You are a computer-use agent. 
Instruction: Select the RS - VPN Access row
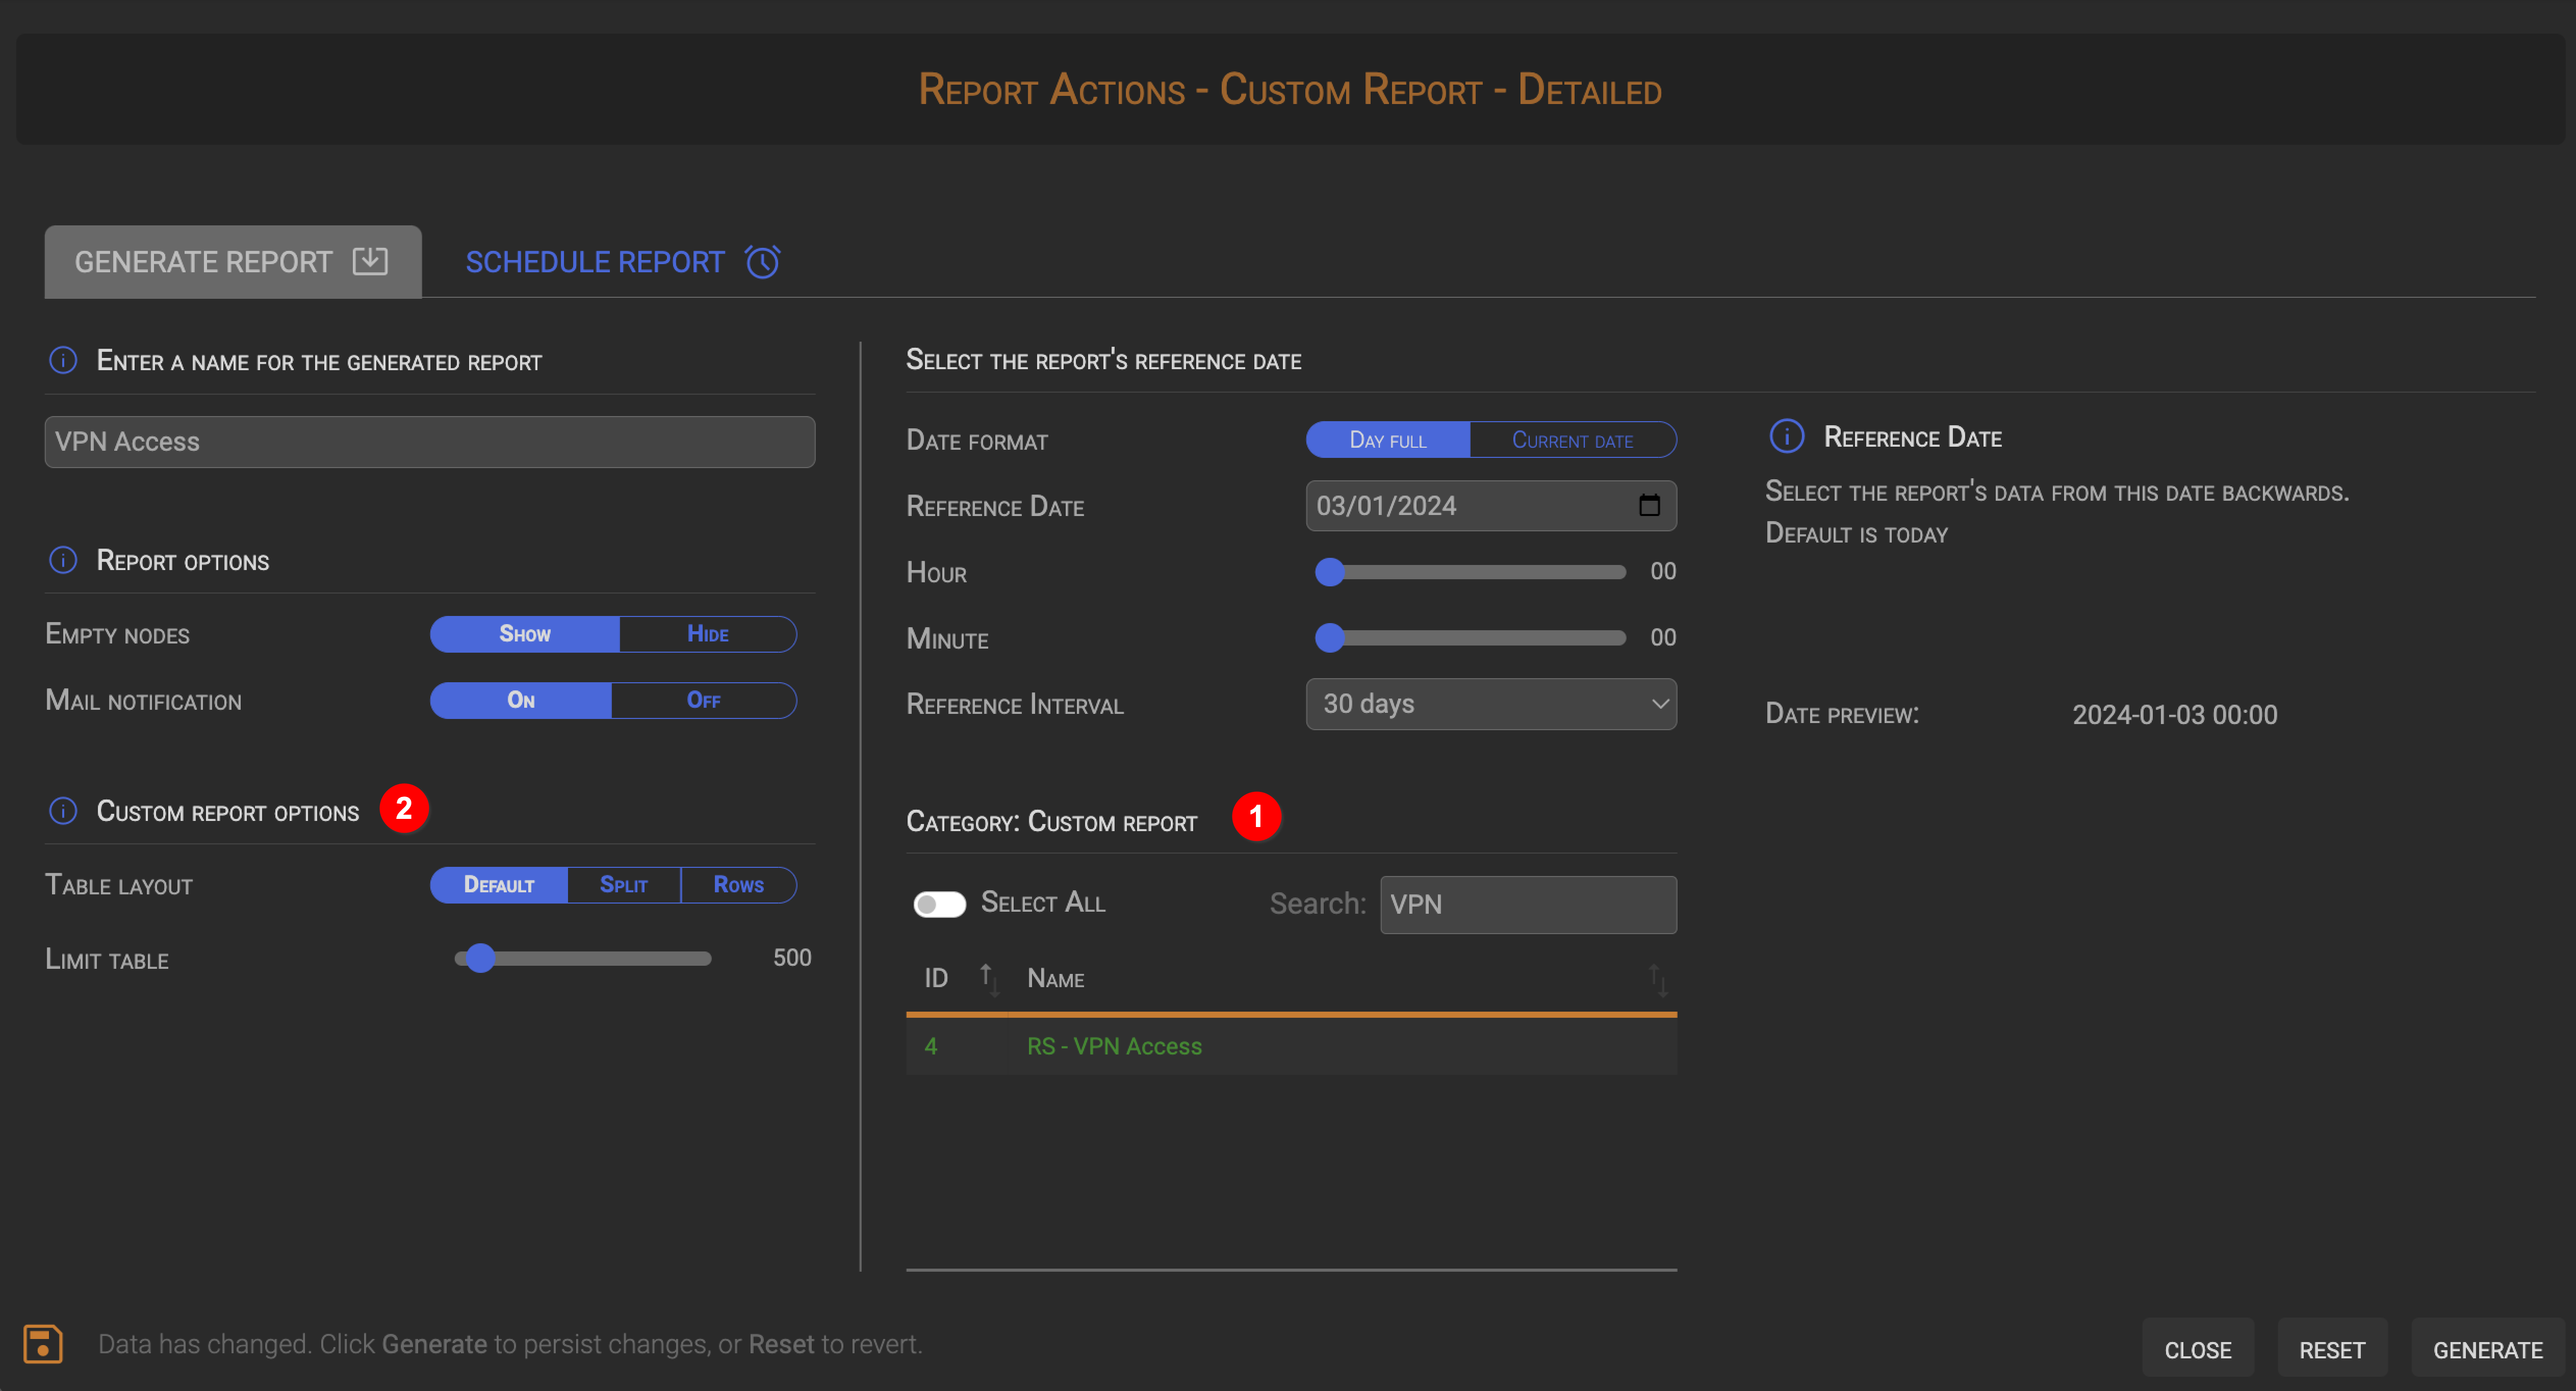(x=1291, y=1046)
